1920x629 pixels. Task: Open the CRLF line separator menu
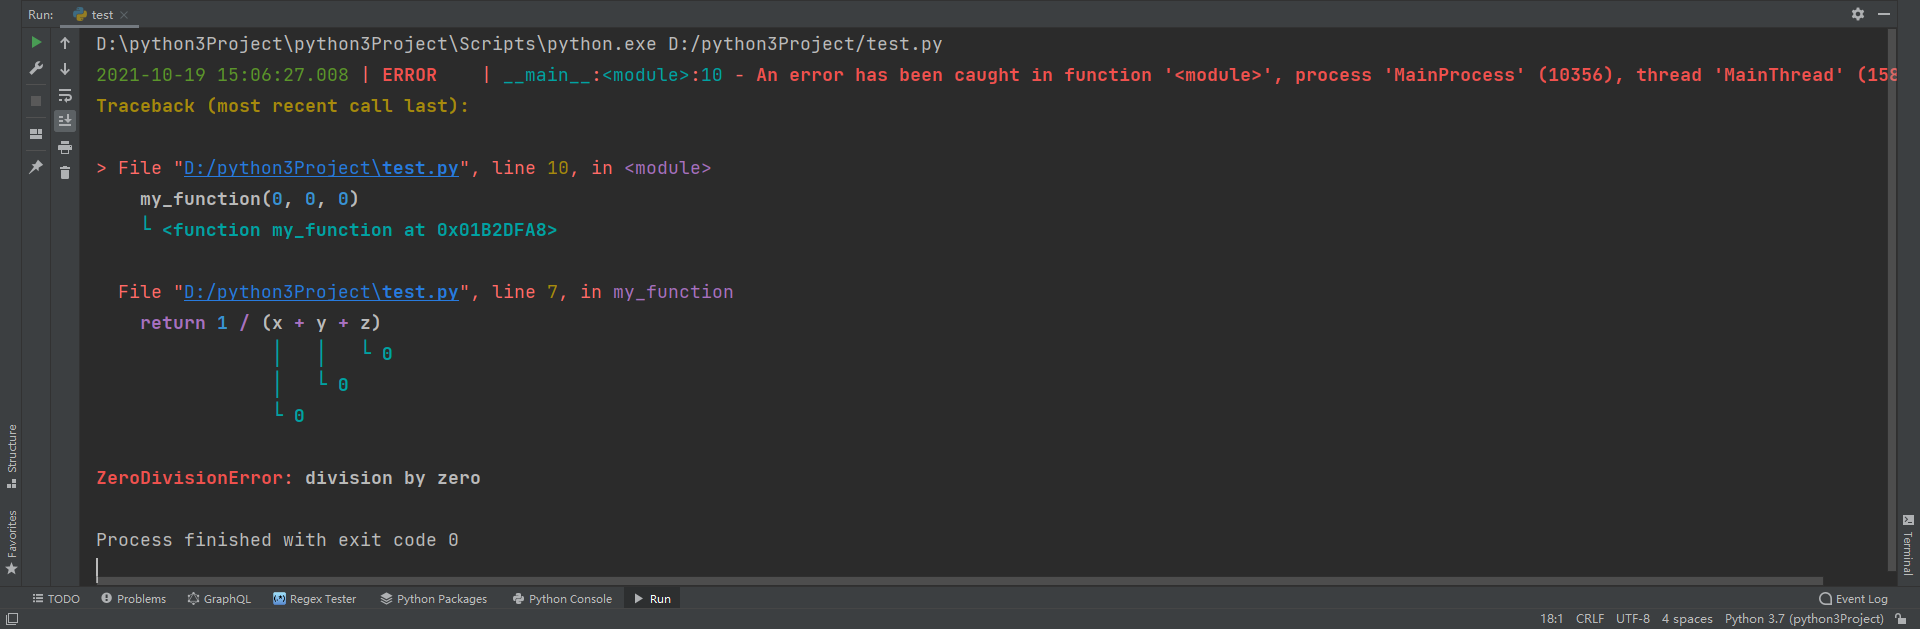point(1589,619)
